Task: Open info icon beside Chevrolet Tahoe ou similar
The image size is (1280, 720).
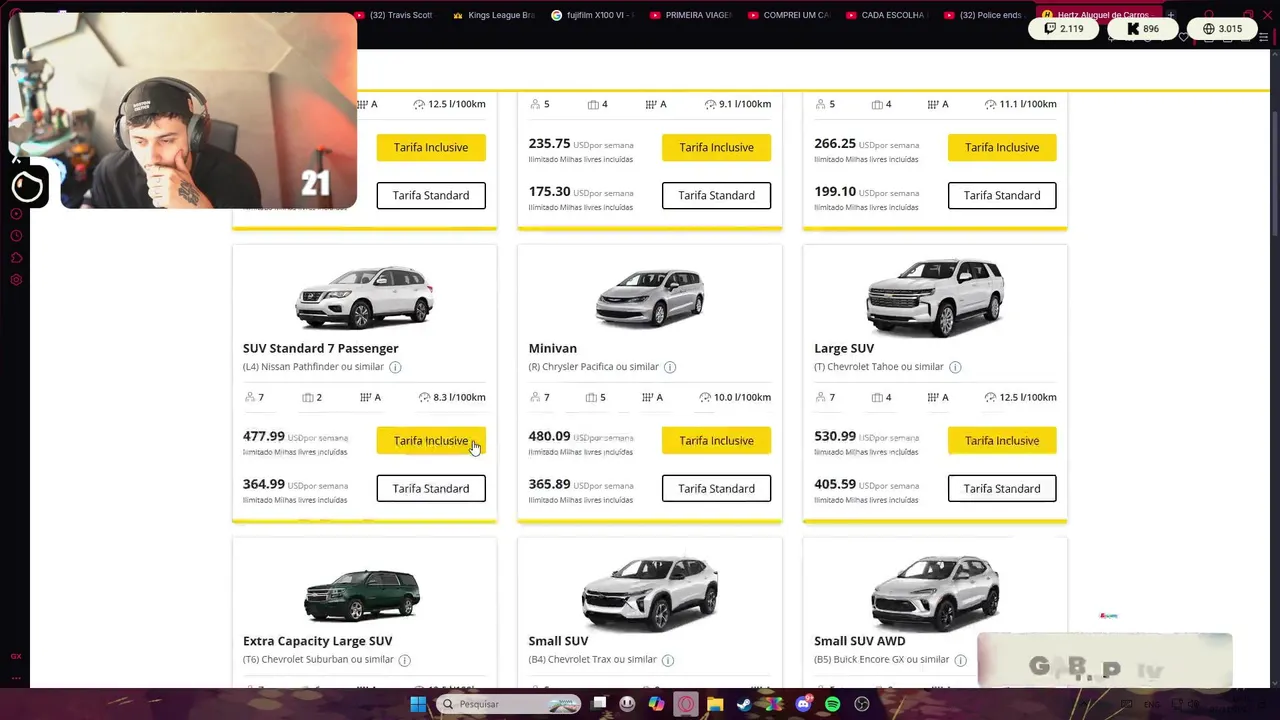Action: tap(955, 367)
